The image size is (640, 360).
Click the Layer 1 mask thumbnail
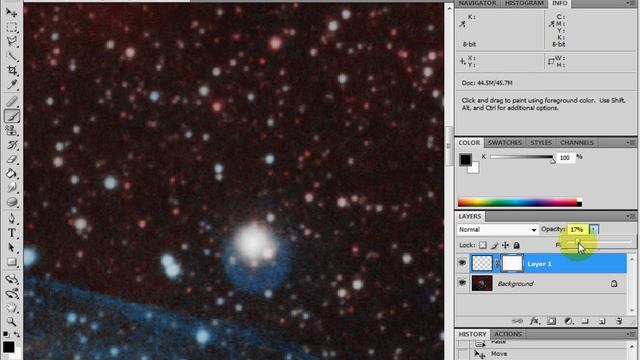[512, 263]
